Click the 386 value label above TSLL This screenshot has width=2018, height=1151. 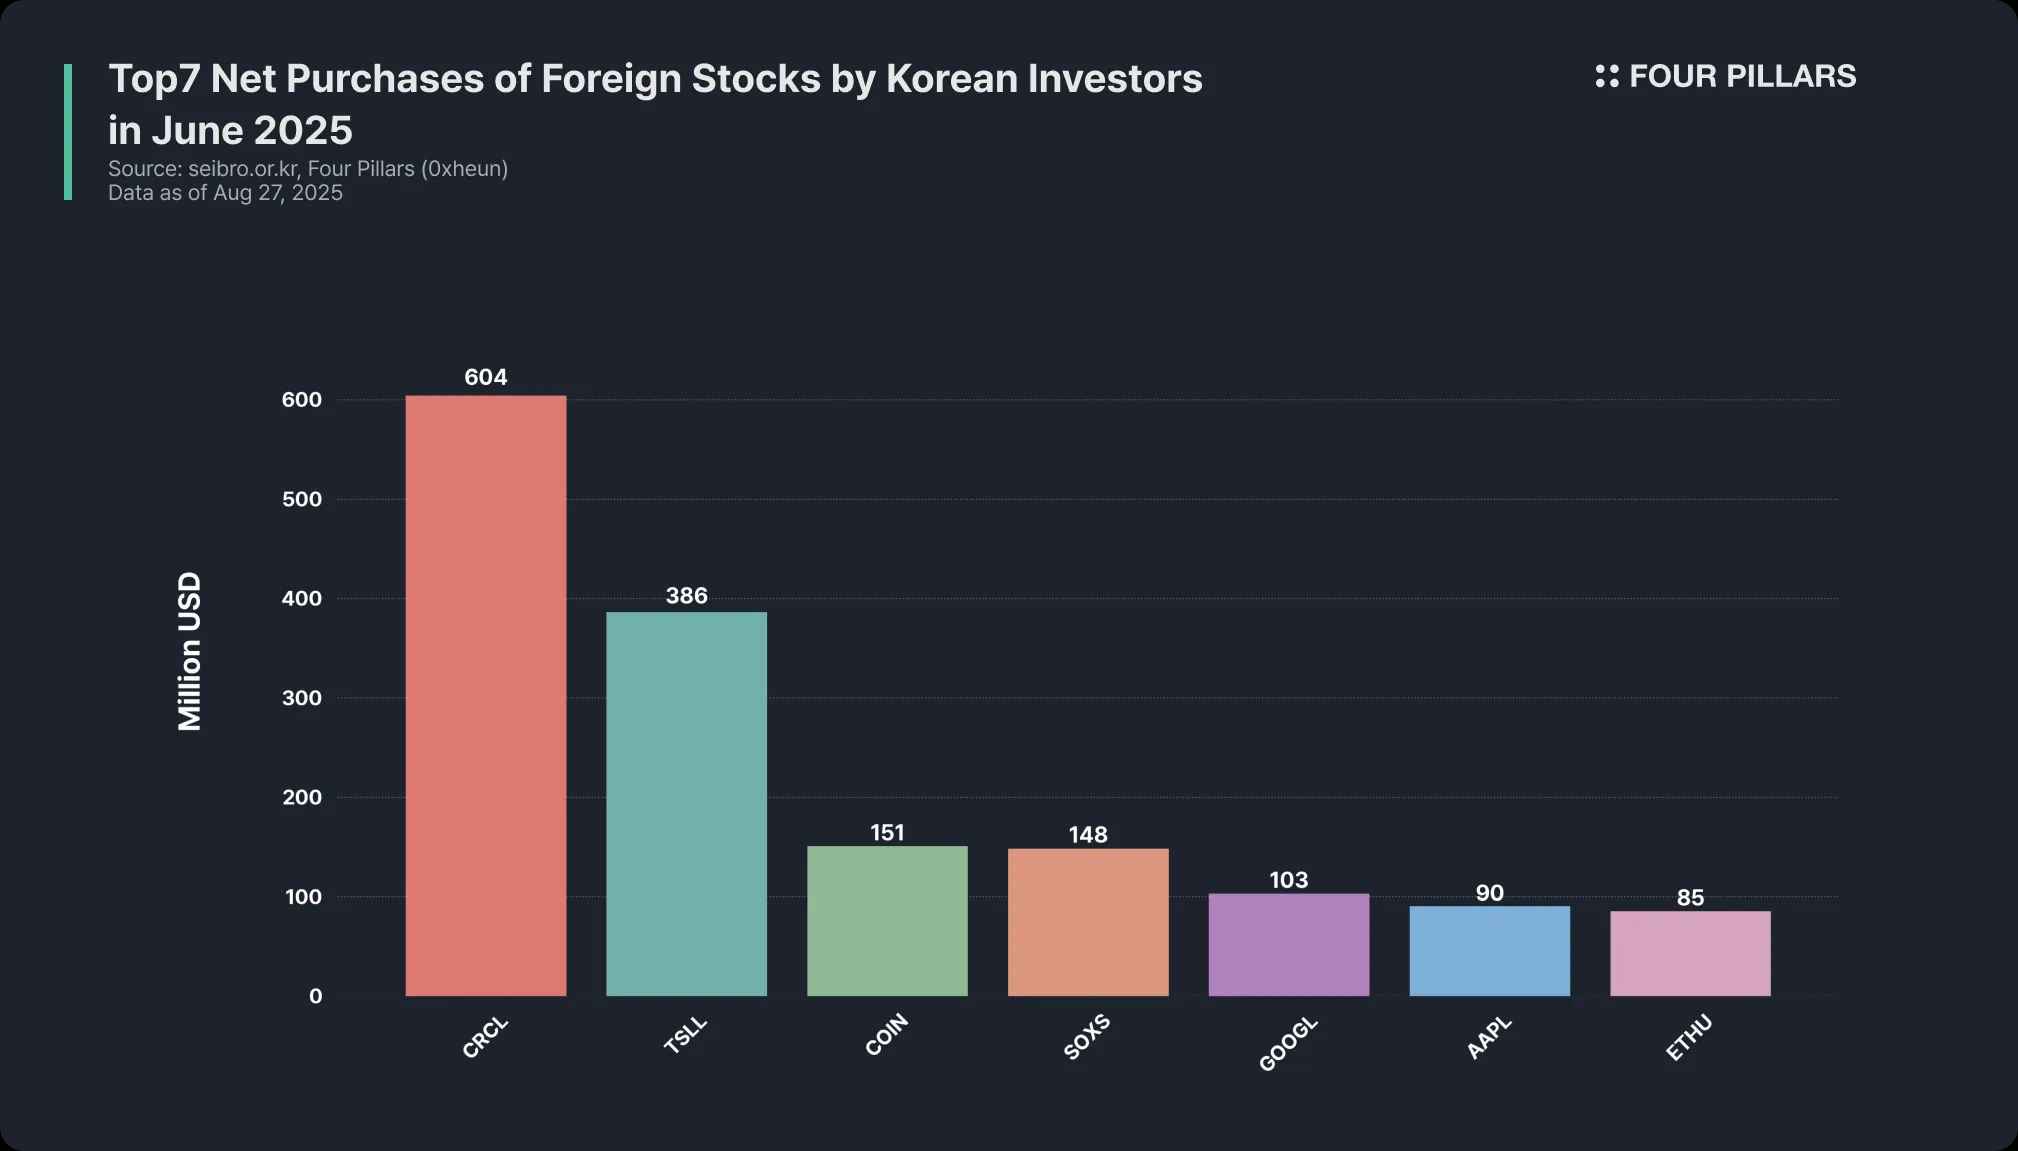click(x=686, y=596)
